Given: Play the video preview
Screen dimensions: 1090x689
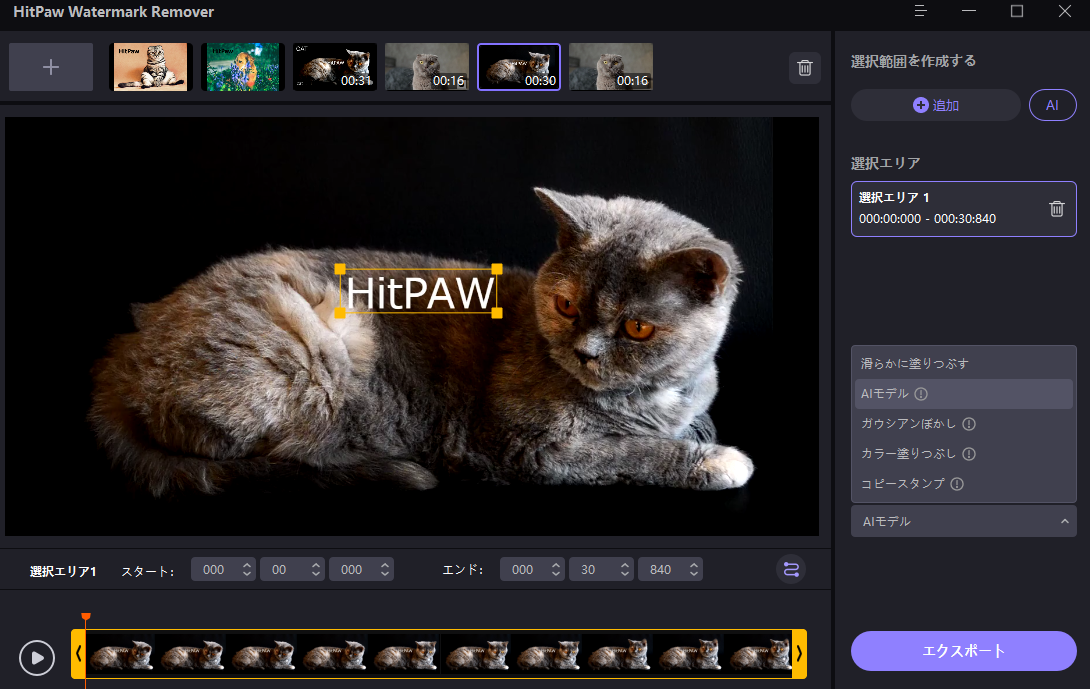Looking at the screenshot, I should (x=37, y=658).
